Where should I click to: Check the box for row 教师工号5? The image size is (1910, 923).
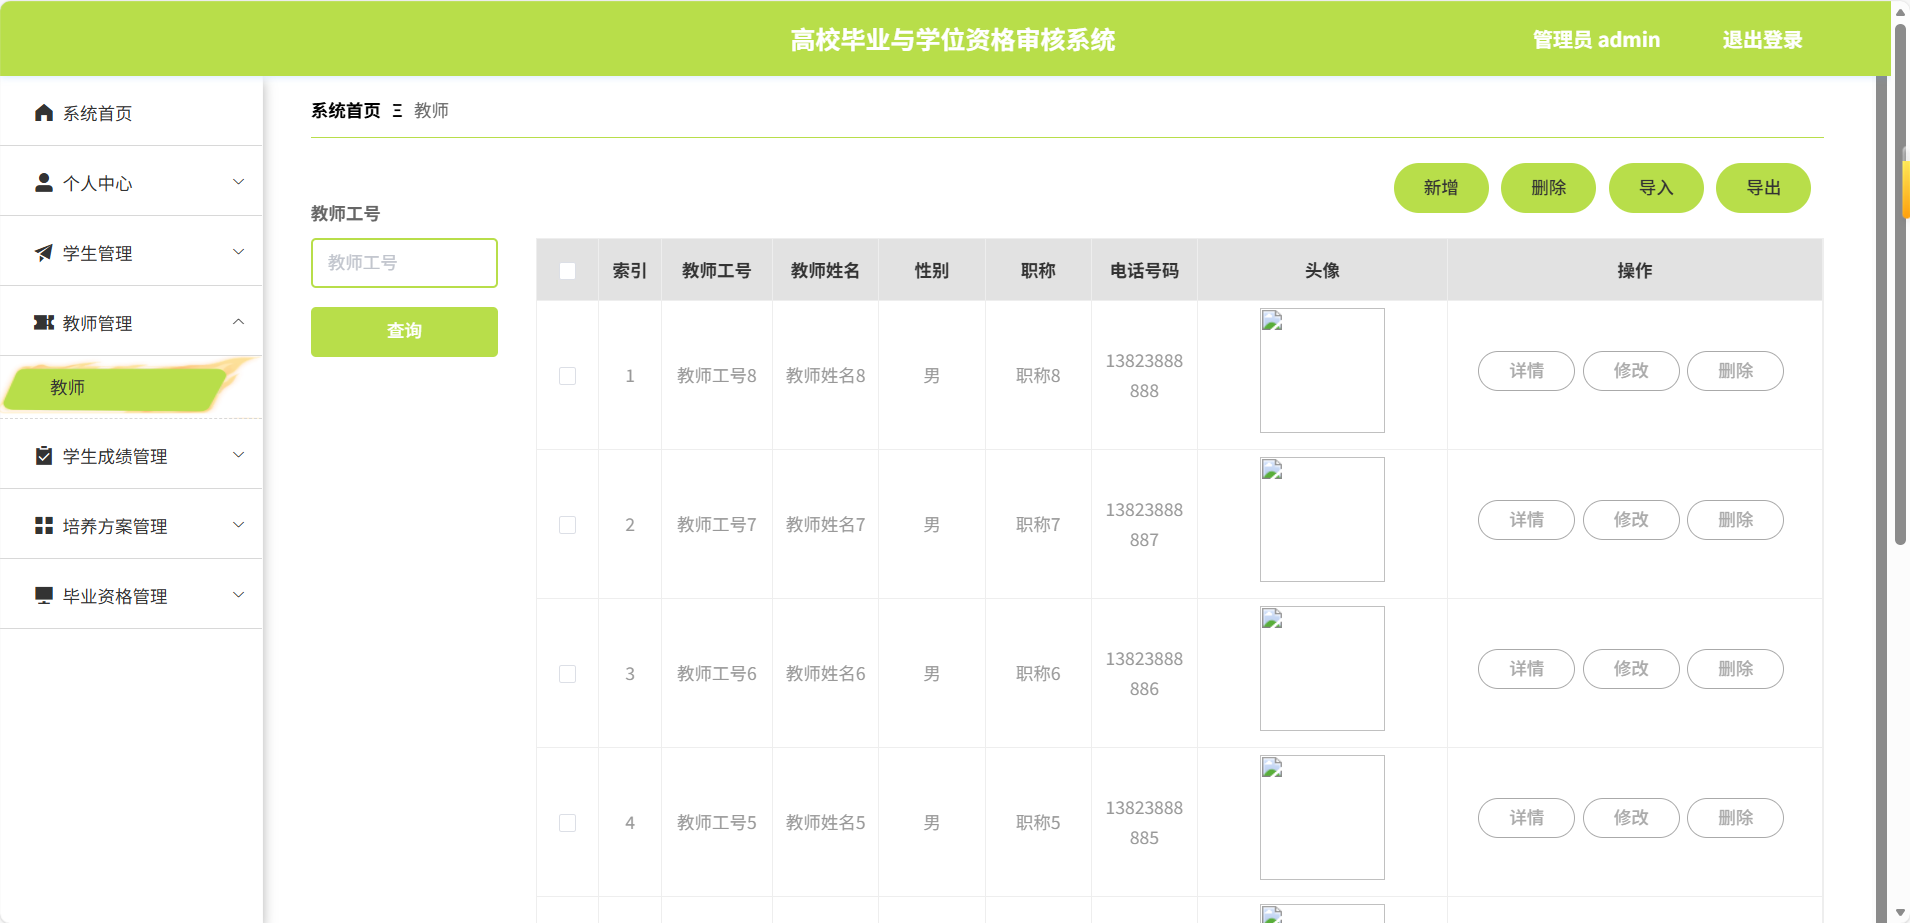[x=567, y=823]
